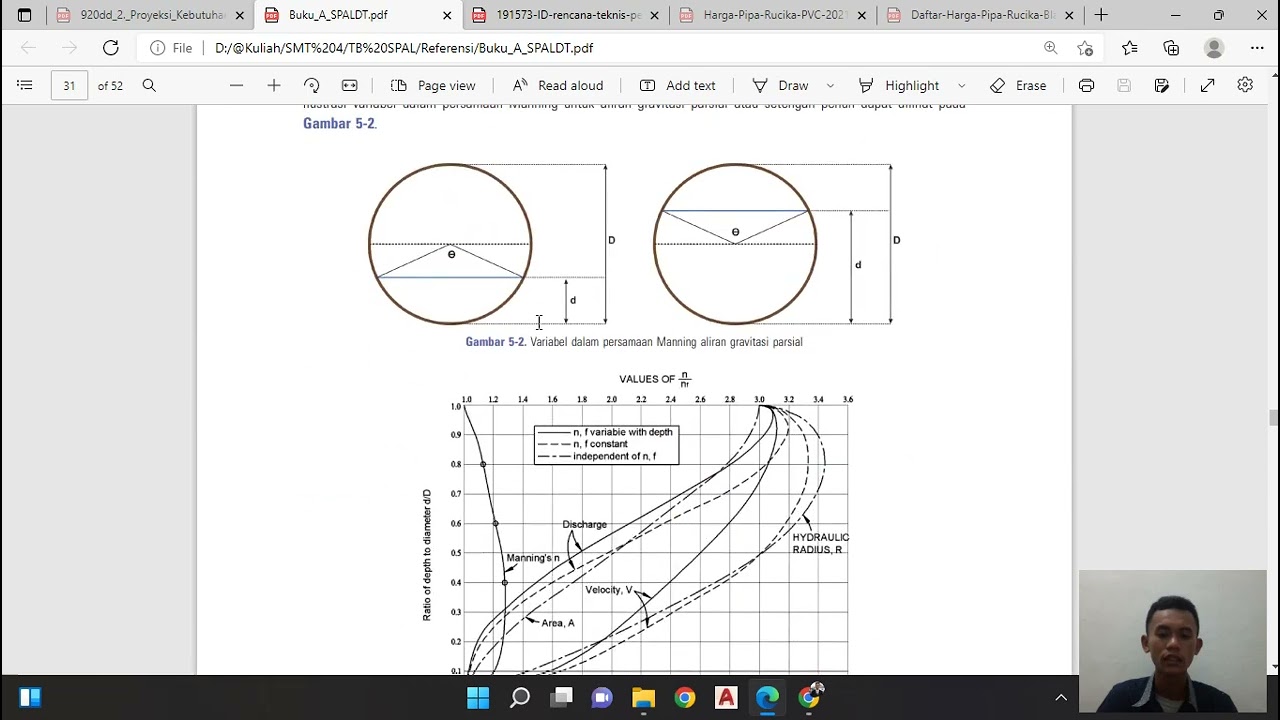Fit PDF page to width
This screenshot has height=720, width=1280.
pos(349,86)
